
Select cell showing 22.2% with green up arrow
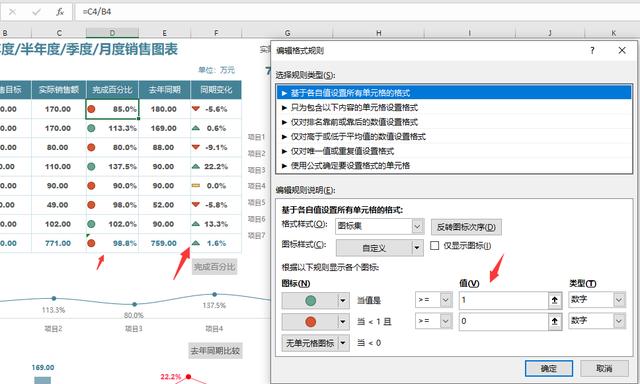[x=216, y=166]
